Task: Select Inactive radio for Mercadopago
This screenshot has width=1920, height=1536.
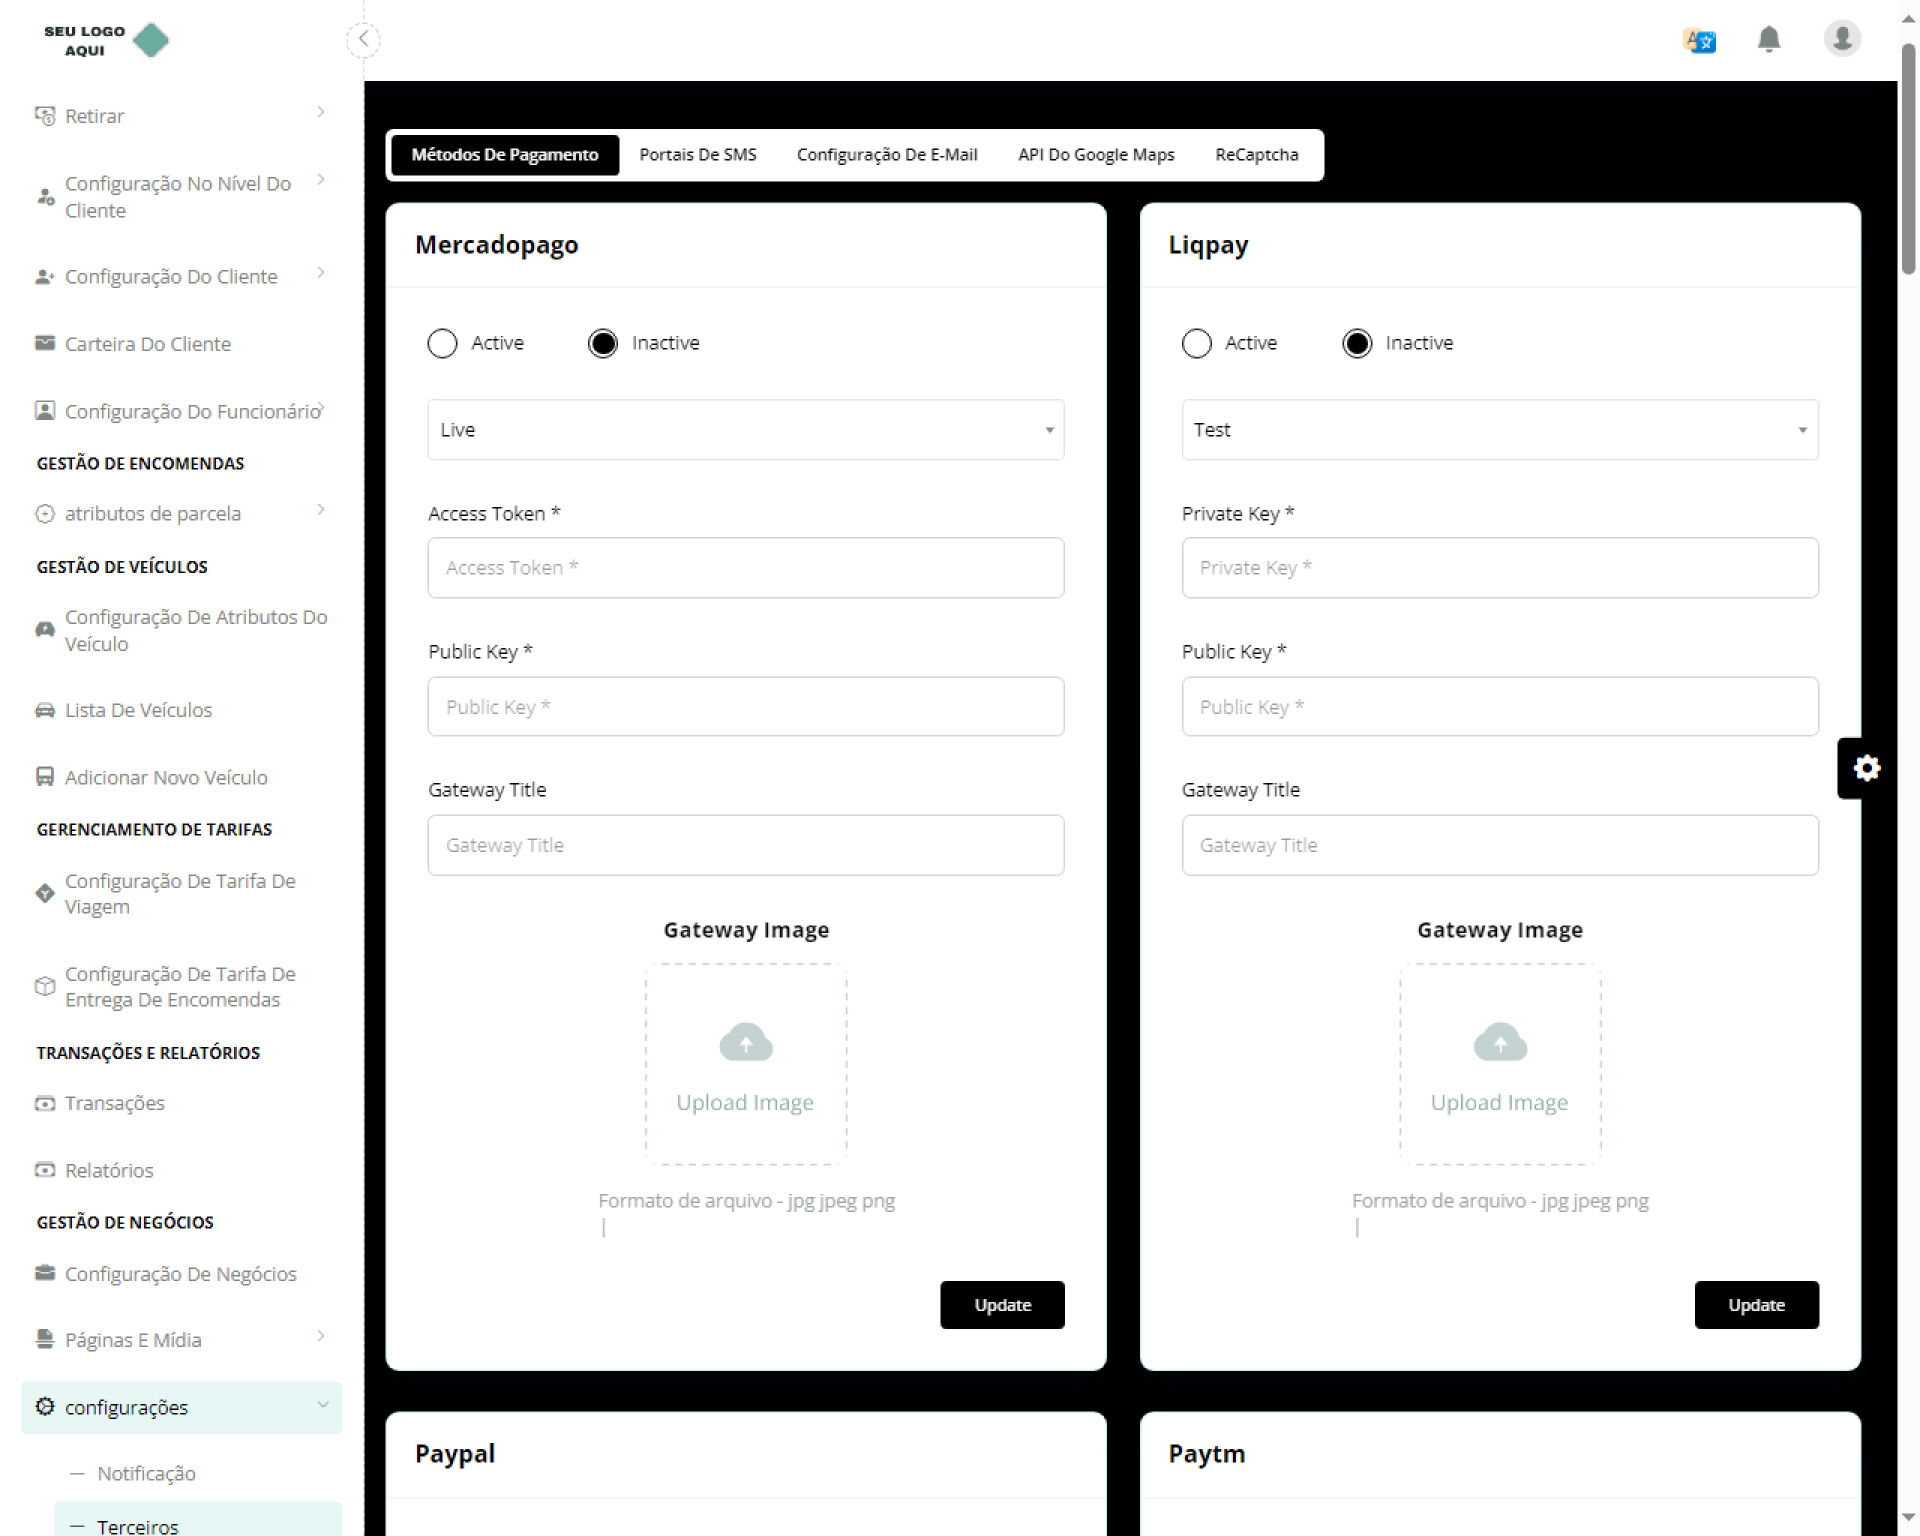Action: tap(603, 343)
